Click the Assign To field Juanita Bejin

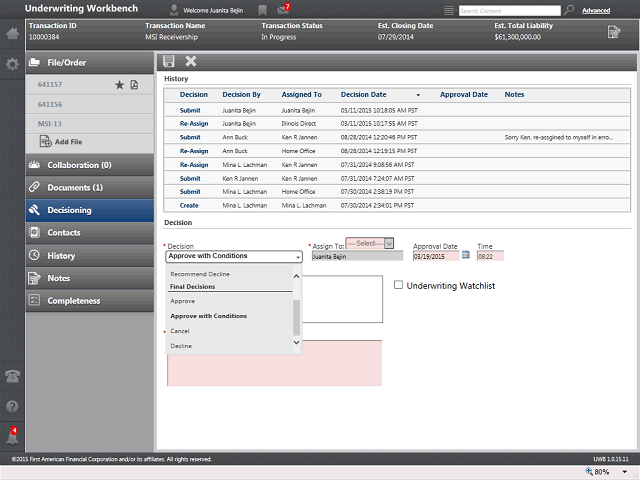point(357,256)
